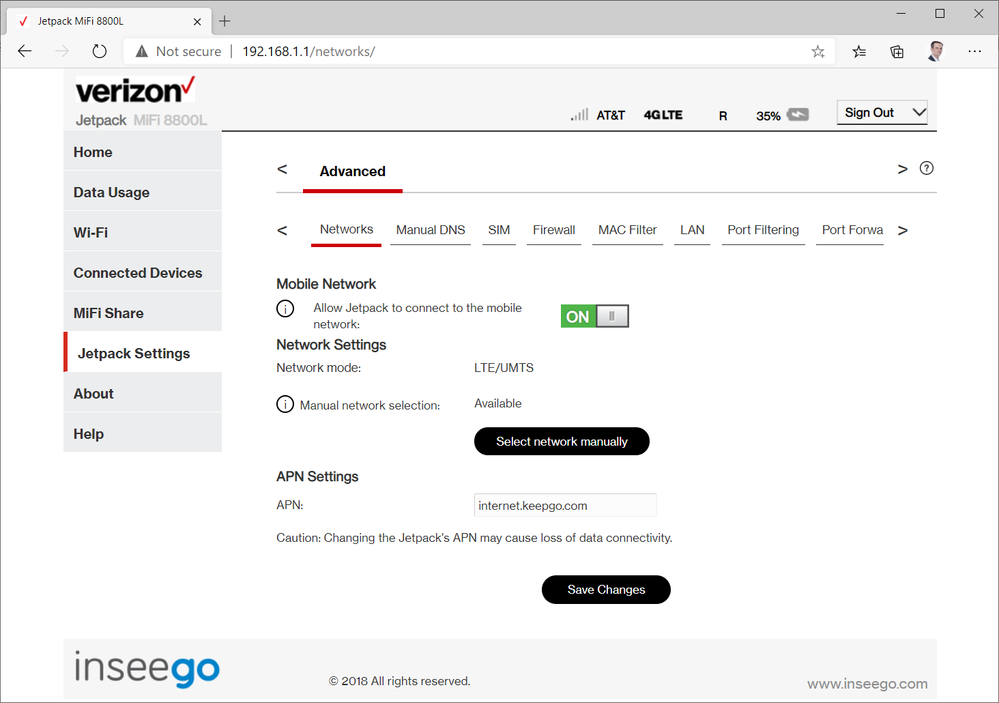
Task: Click the Select network manually button
Action: click(561, 441)
